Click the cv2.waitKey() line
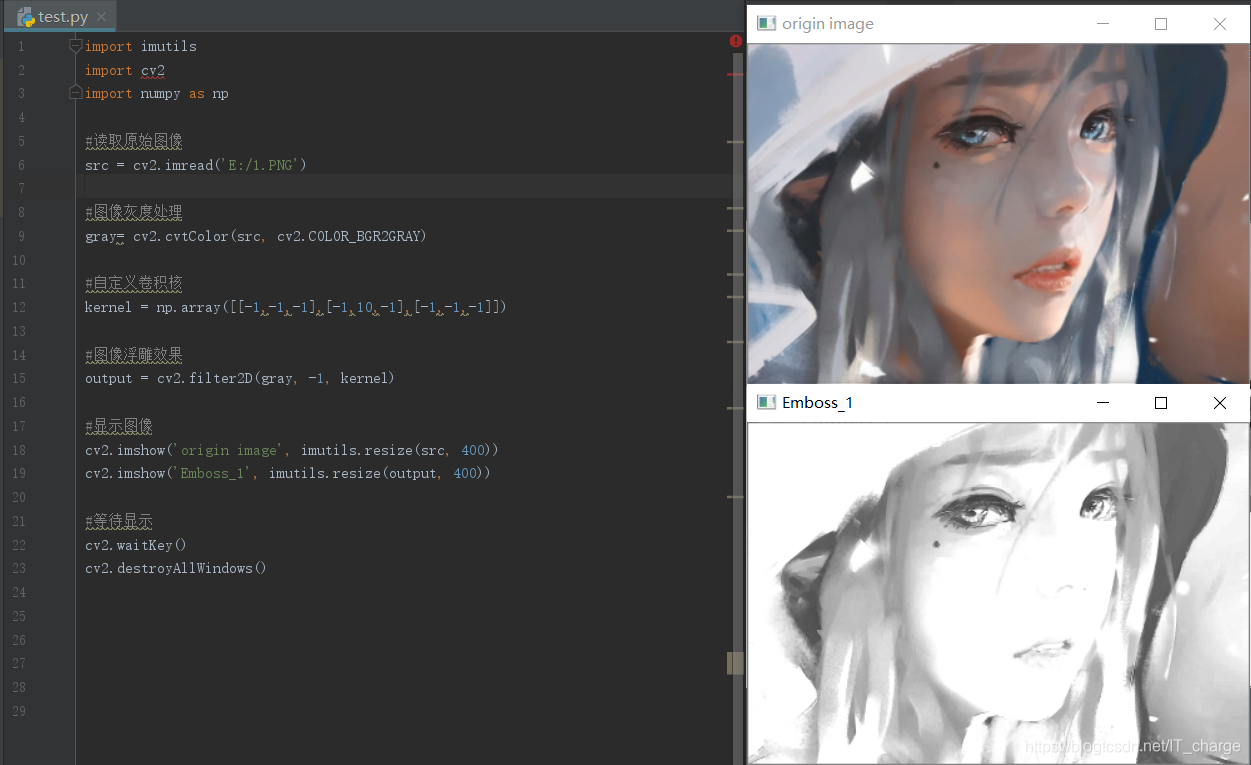The width and height of the screenshot is (1251, 765). point(136,545)
